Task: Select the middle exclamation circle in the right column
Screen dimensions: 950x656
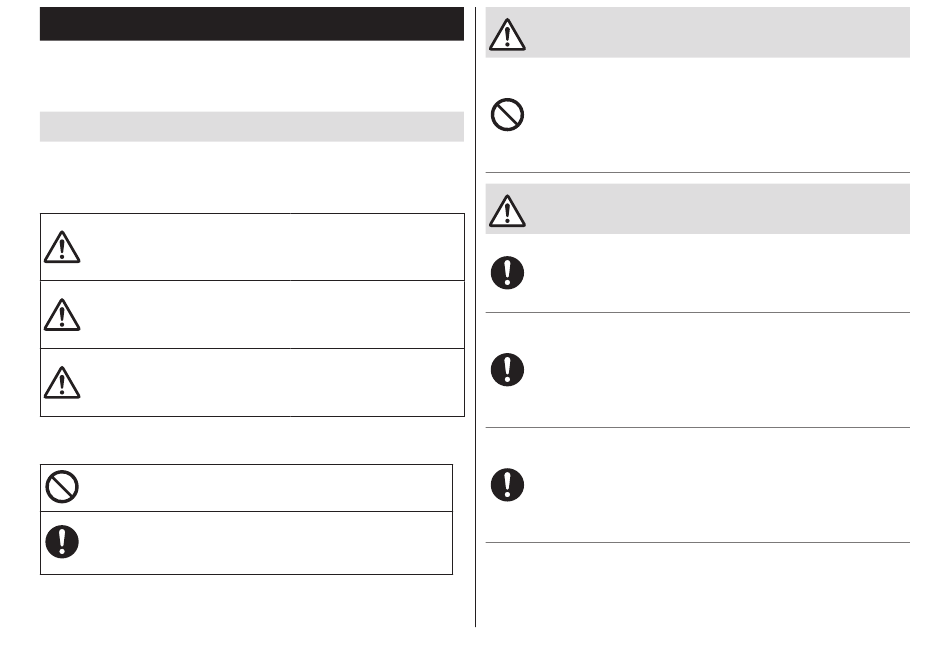Action: [507, 369]
